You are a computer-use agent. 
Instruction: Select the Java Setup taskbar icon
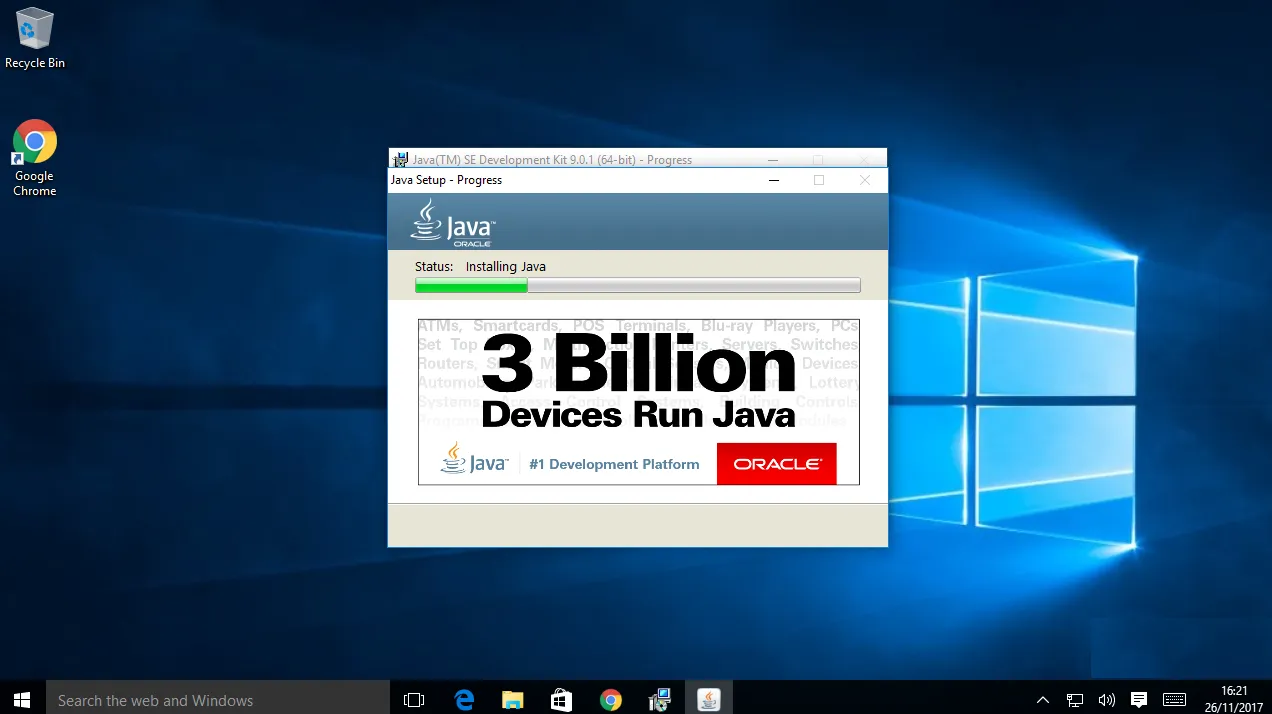(709, 700)
